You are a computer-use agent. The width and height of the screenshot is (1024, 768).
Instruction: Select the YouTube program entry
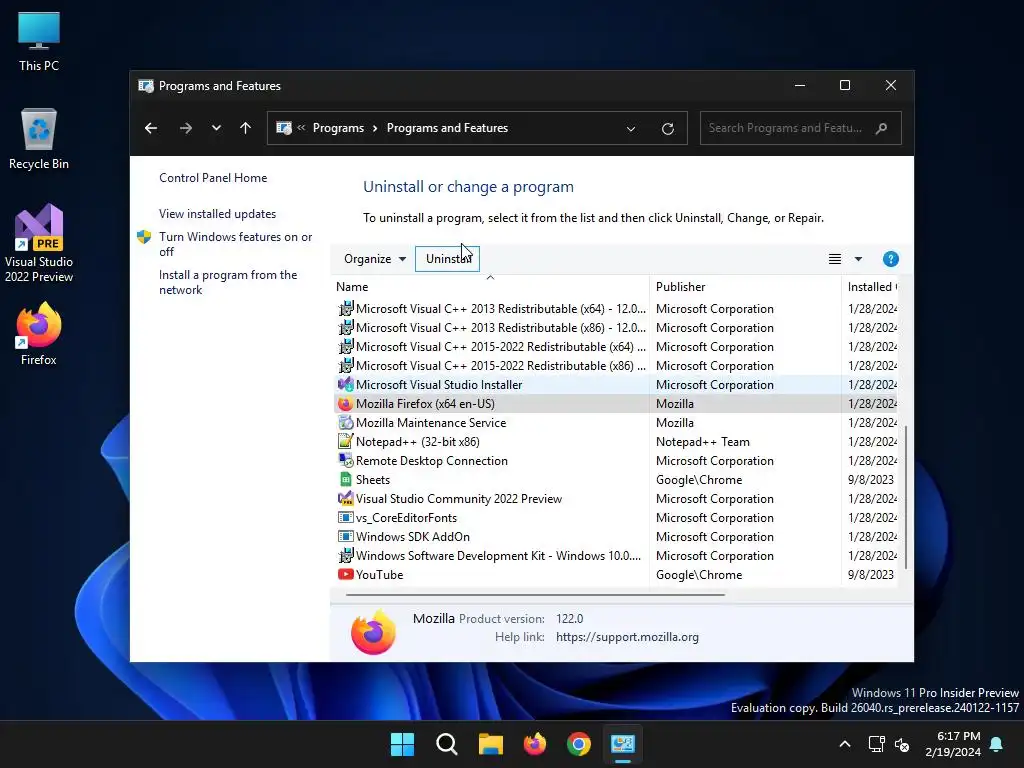click(616, 575)
